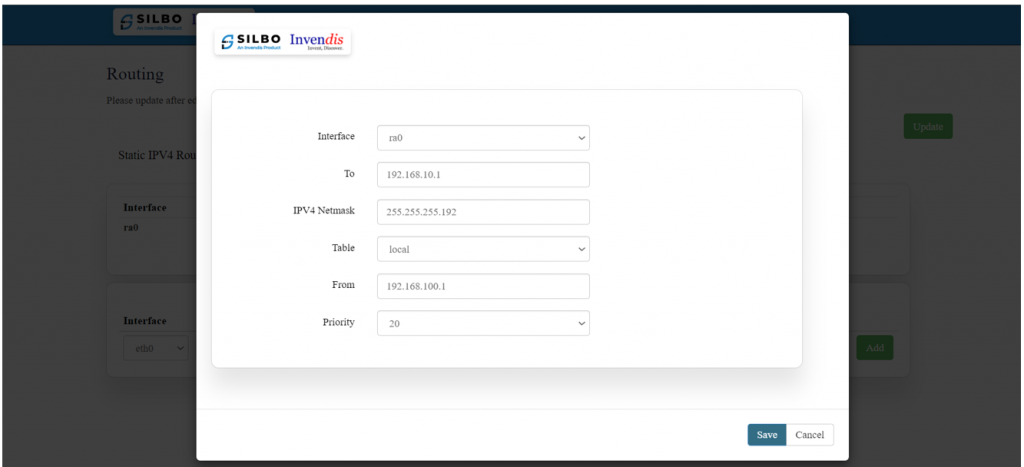Click the Invendis logo in the dialog
1024x467 pixels.
point(318,41)
